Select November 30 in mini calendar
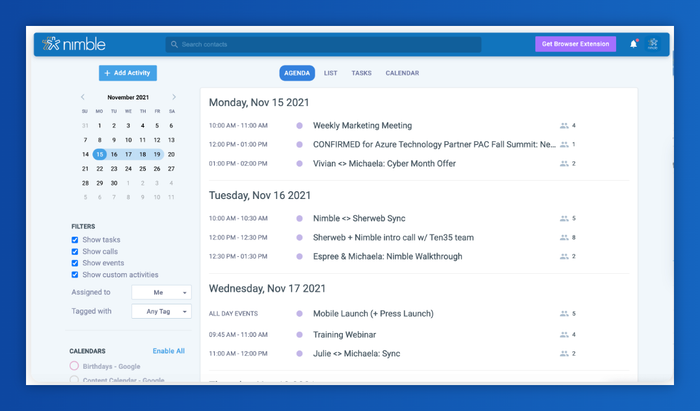Image resolution: width=700 pixels, height=411 pixels. (114, 183)
